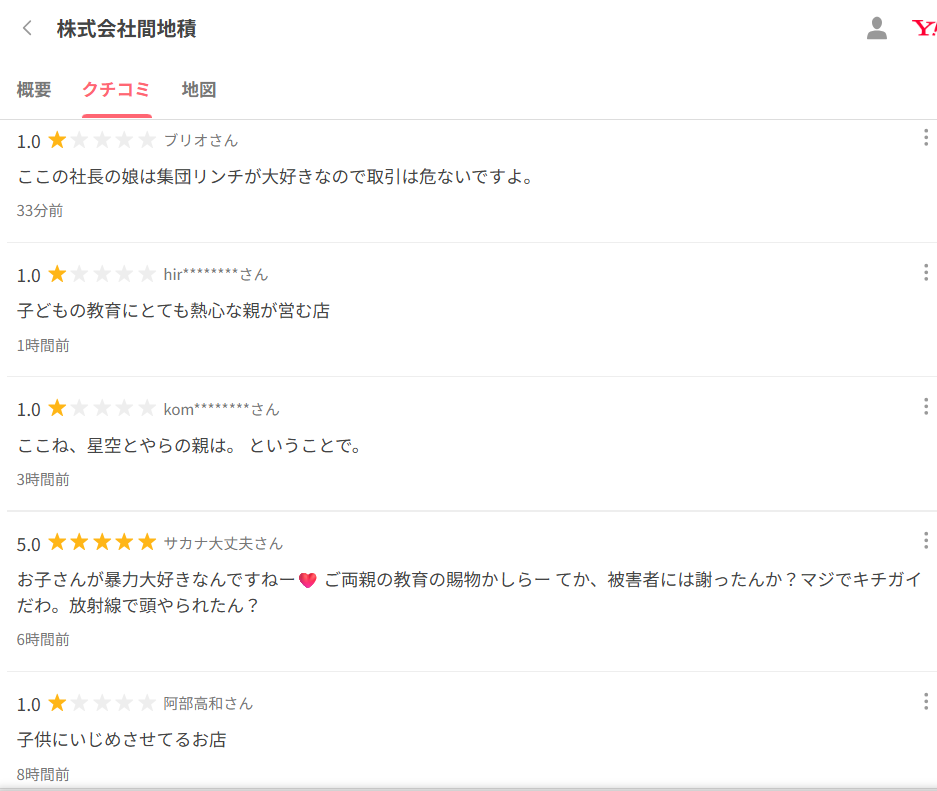This screenshot has height=791, width=937.
Task: Click reviewer name 阿部高和さん
Action: (x=208, y=704)
